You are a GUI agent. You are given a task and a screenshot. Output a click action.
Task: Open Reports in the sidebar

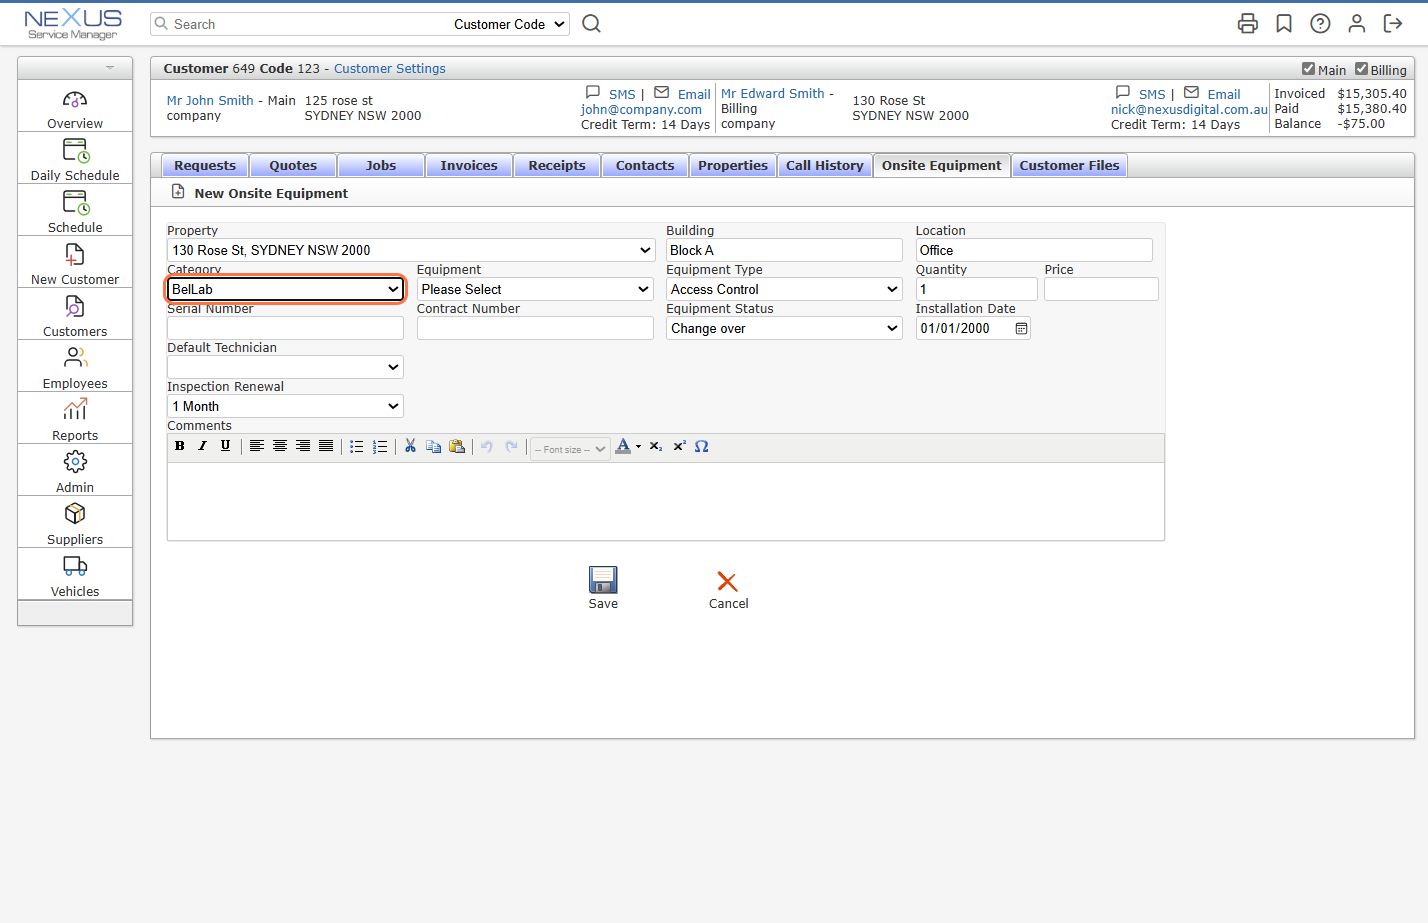click(75, 420)
